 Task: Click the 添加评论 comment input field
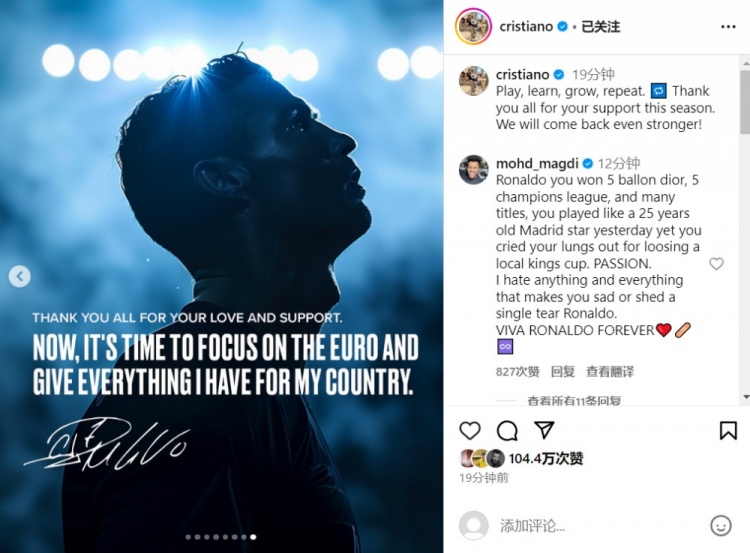tap(598, 526)
